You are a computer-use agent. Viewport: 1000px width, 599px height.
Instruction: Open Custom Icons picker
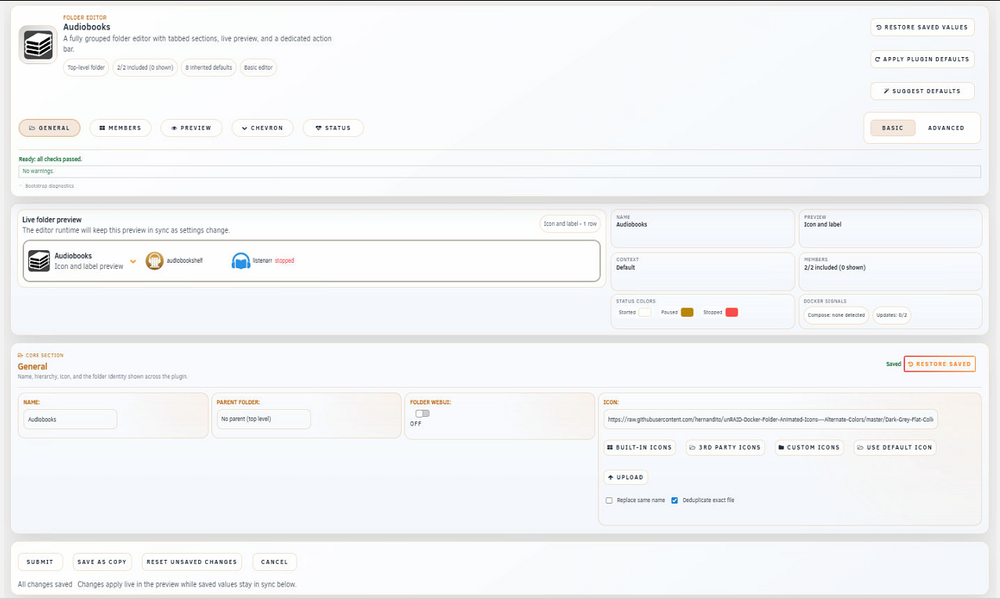pos(809,447)
